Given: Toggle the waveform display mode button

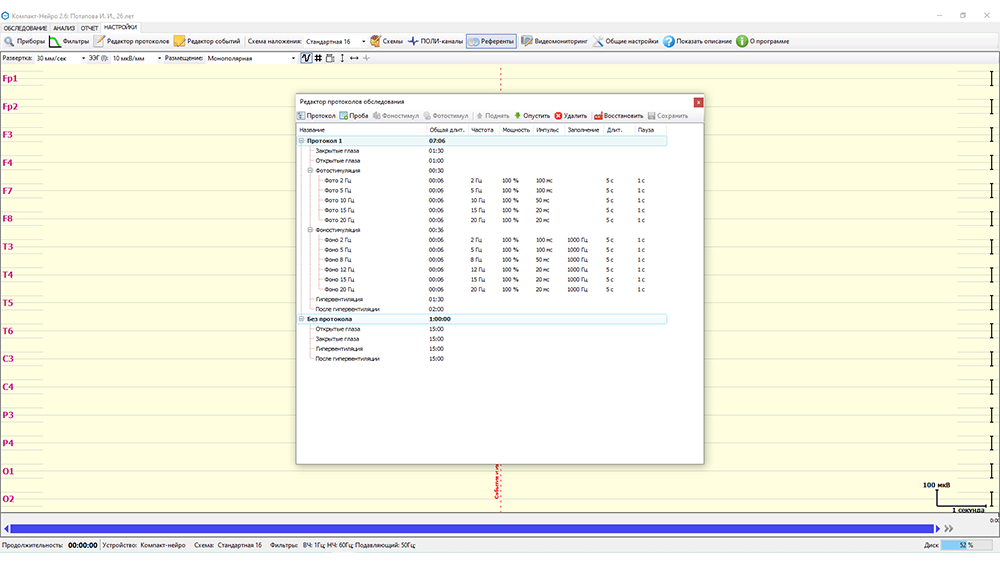Looking at the screenshot, I should click(306, 58).
